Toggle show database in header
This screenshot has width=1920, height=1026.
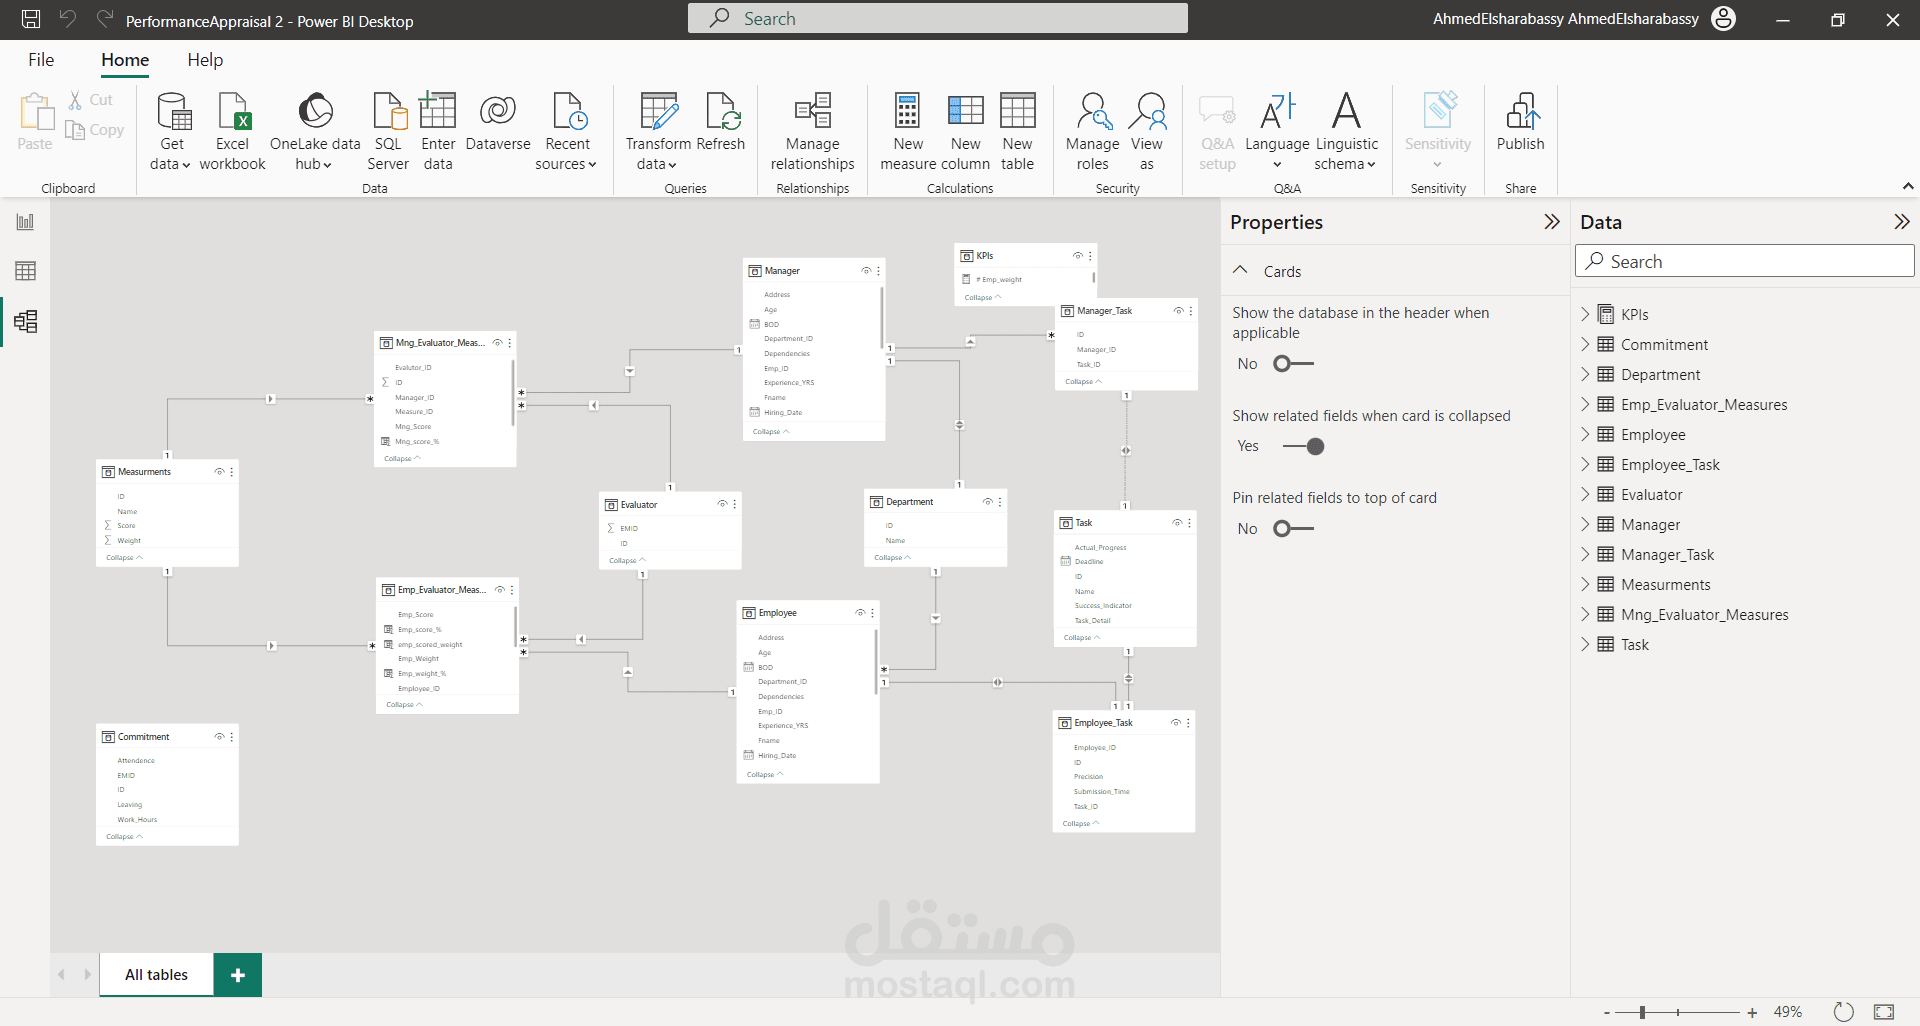pos(1293,364)
